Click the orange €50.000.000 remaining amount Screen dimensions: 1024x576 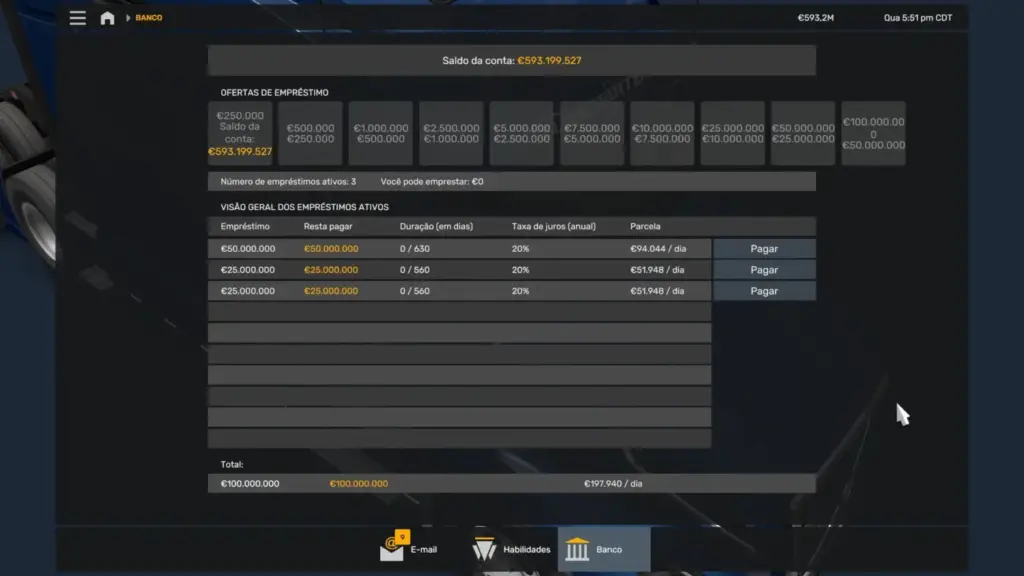(x=331, y=249)
